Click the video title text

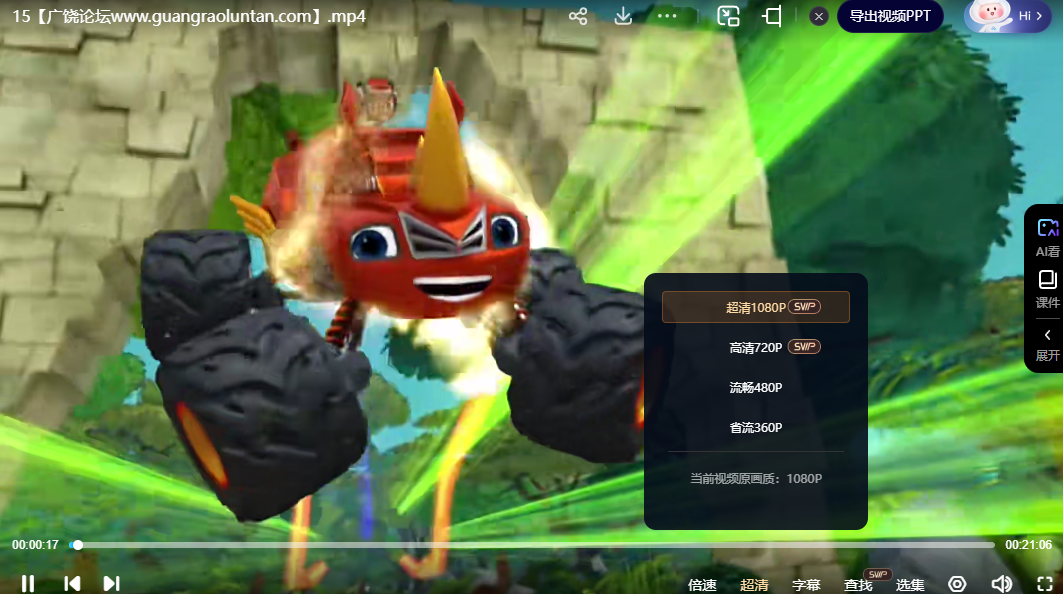189,16
